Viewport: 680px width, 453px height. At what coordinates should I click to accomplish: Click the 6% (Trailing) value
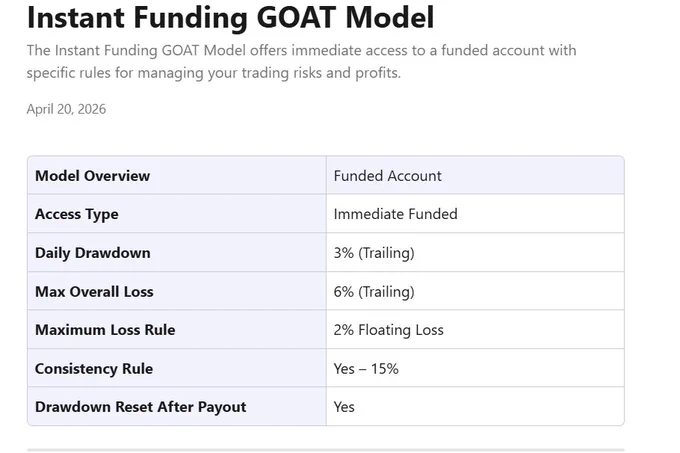(x=374, y=291)
